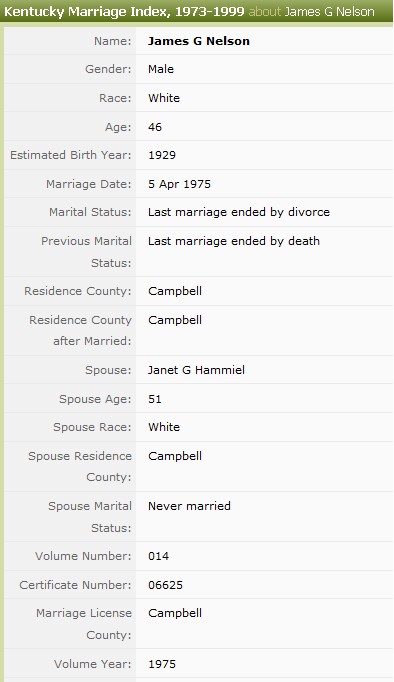Click the Certificate Number 06625
Image resolution: width=394 pixels, height=682 pixels.
[165, 585]
